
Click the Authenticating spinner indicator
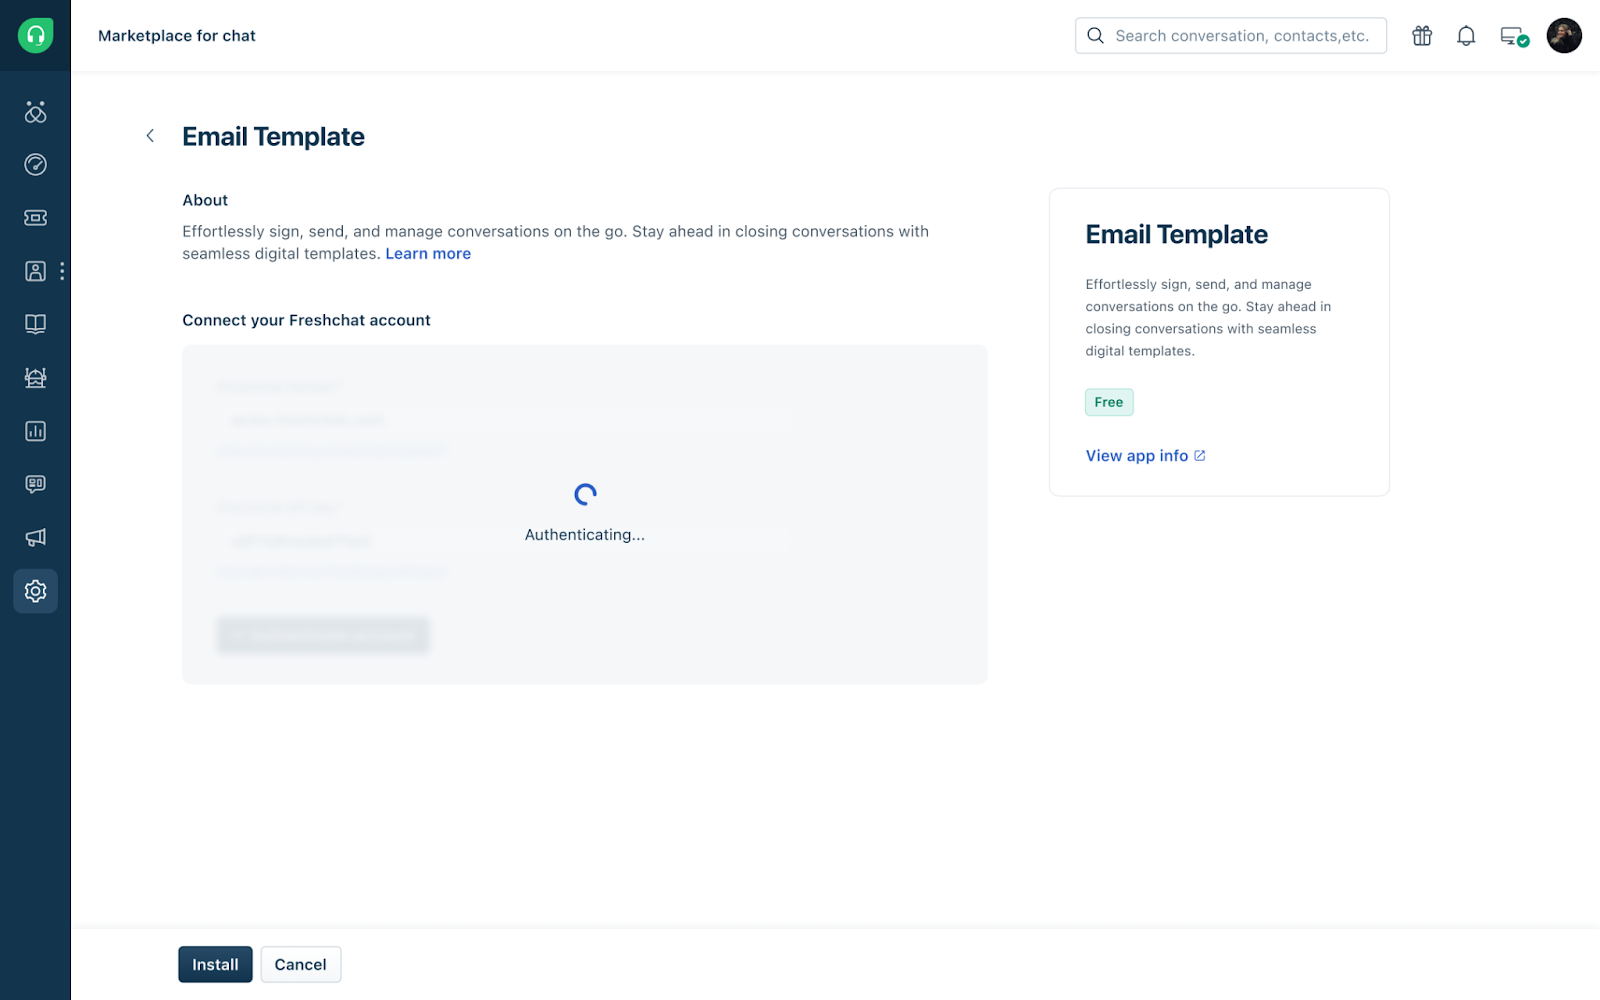[x=585, y=494]
